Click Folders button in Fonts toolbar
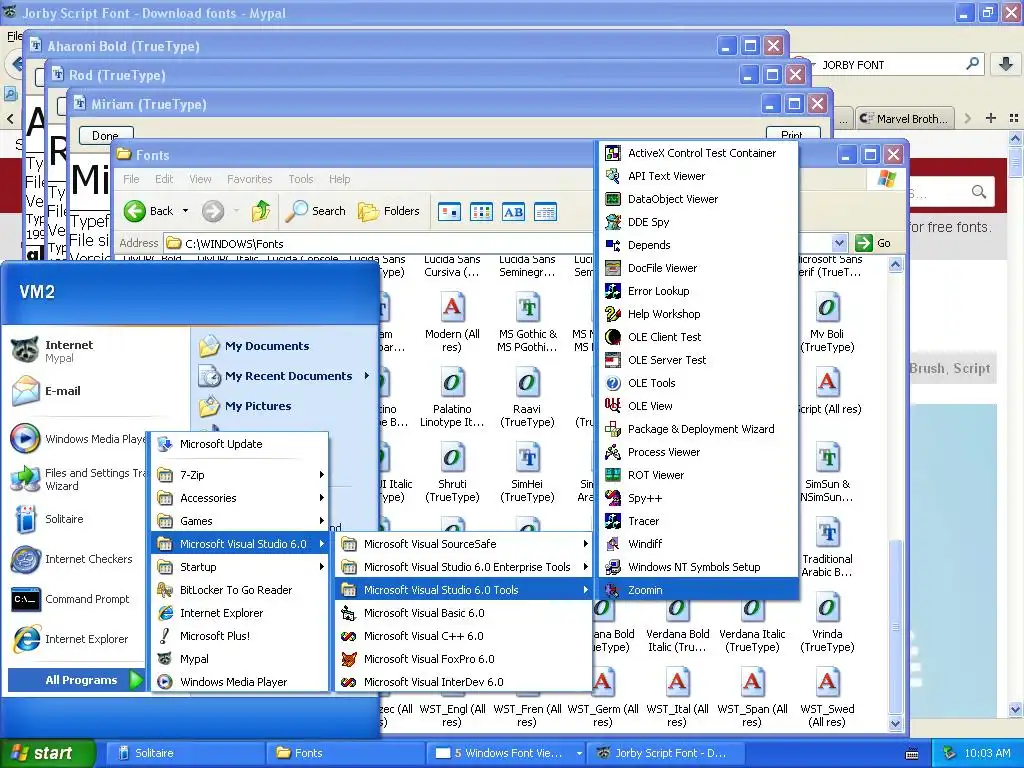 coord(389,211)
